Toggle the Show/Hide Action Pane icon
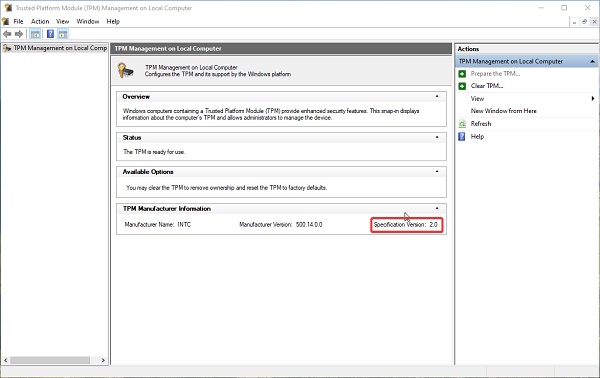 click(x=63, y=34)
